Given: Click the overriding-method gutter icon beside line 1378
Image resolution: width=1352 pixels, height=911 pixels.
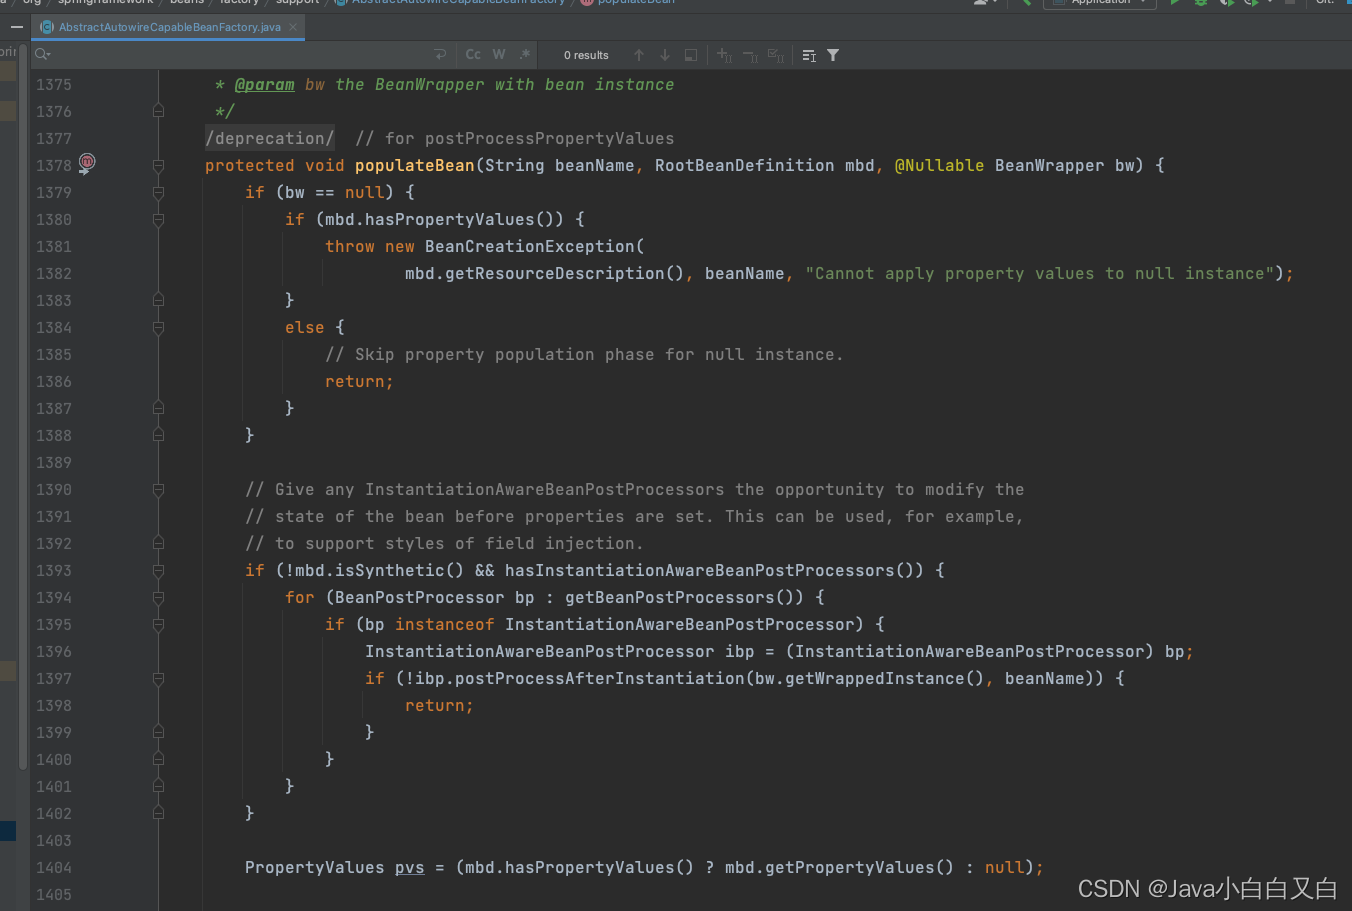Looking at the screenshot, I should [x=88, y=163].
